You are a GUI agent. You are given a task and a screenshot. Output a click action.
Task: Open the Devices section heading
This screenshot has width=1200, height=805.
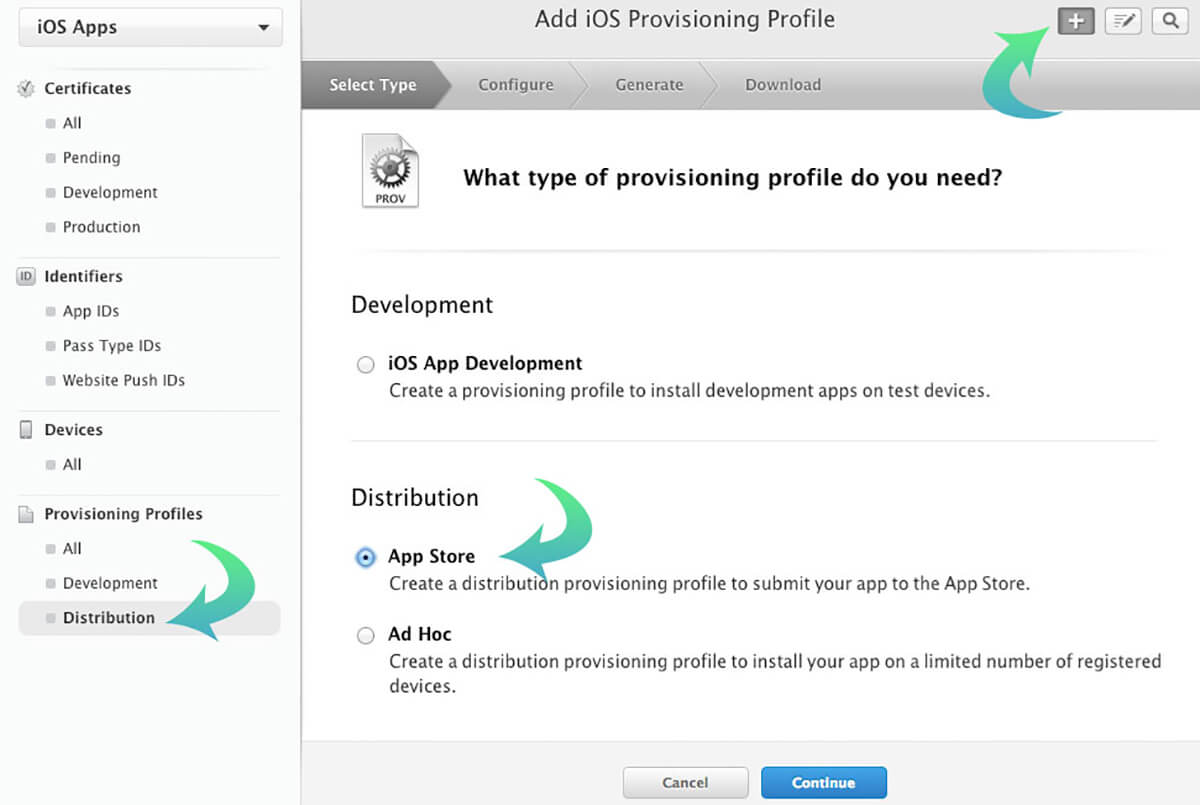[x=74, y=430]
